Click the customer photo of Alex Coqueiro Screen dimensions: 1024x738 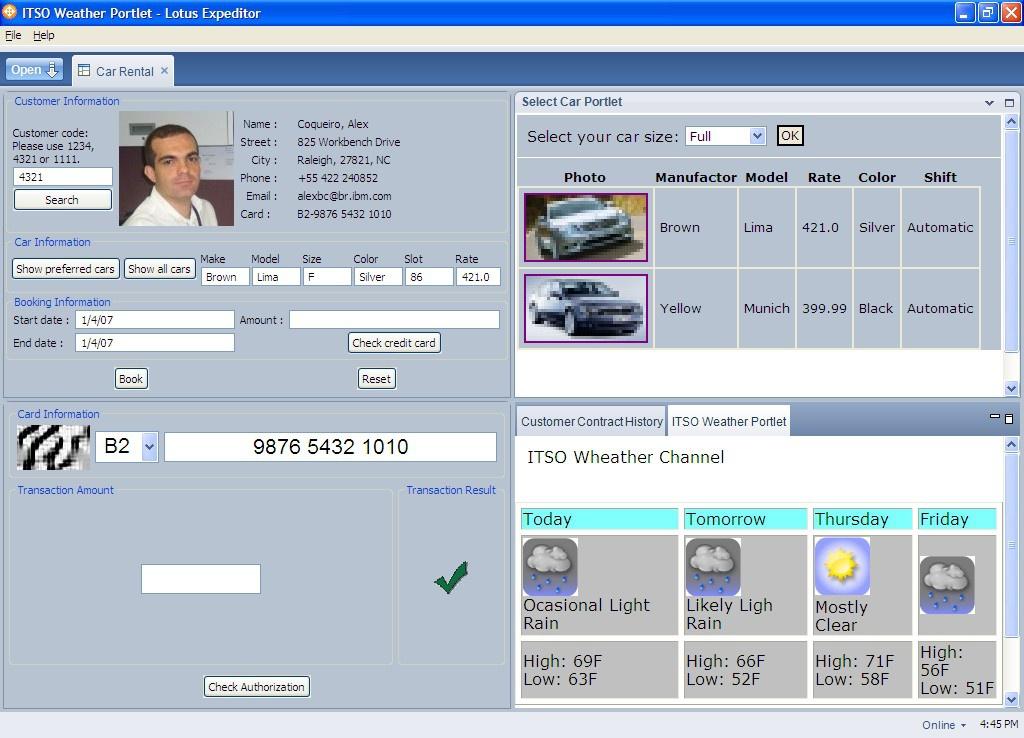176,168
